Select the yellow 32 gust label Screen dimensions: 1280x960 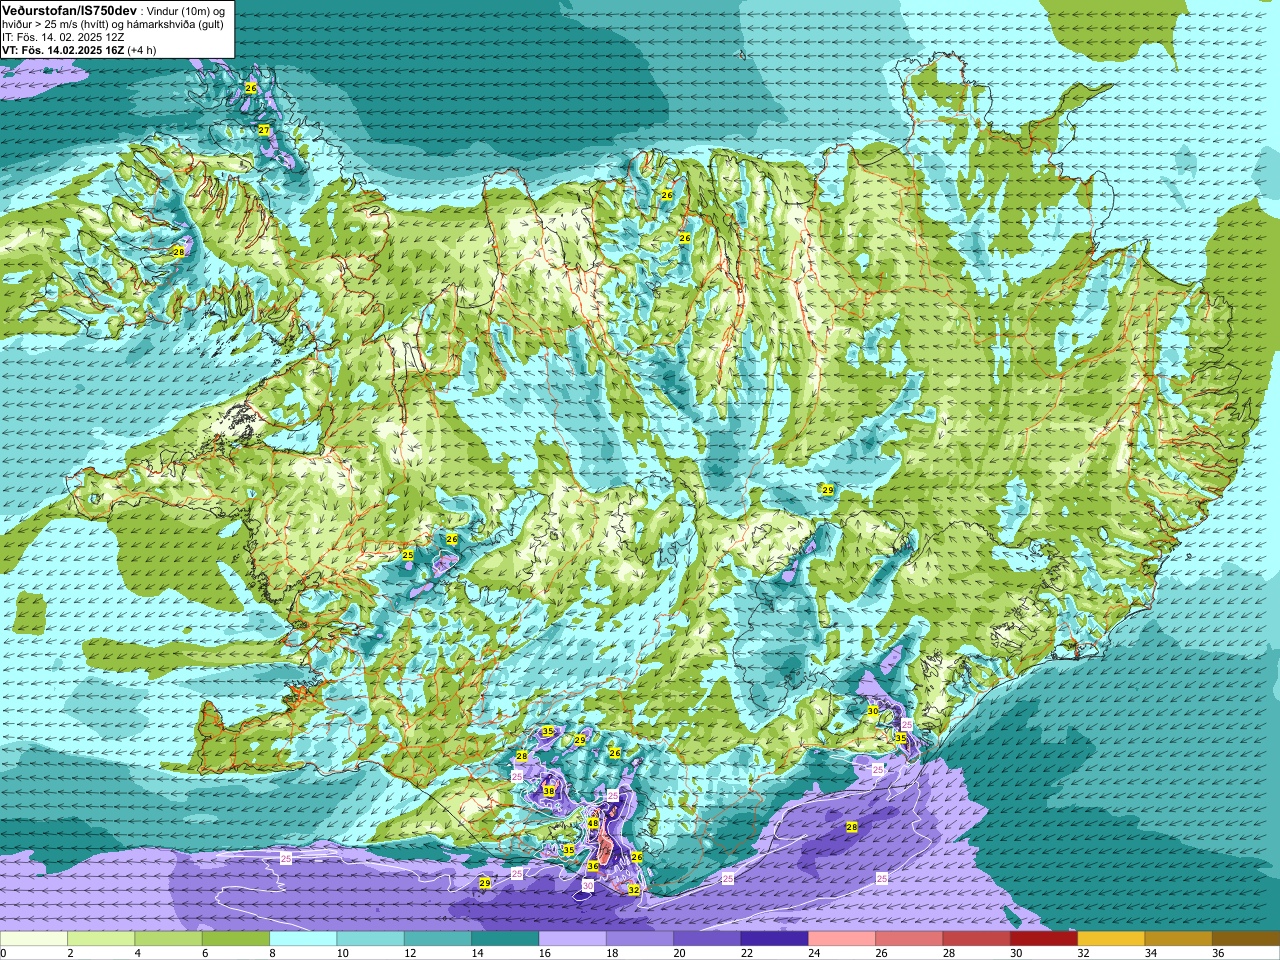[634, 889]
